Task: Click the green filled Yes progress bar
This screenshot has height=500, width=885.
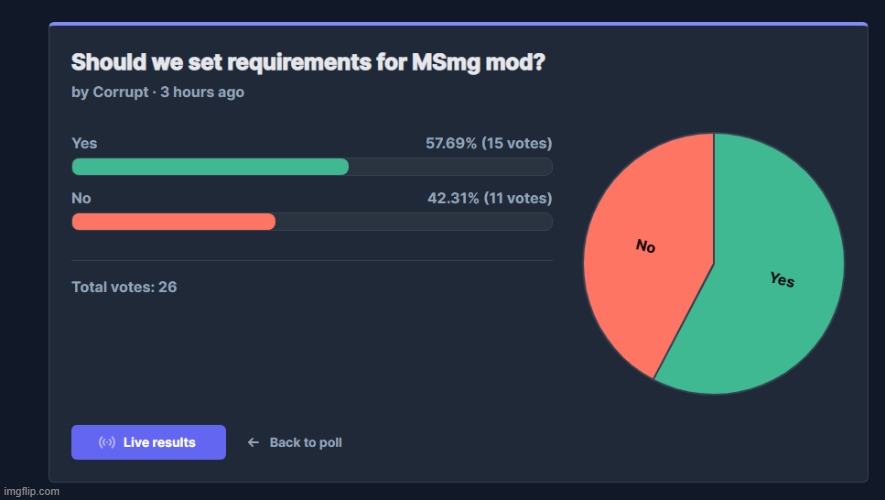Action: click(x=210, y=166)
